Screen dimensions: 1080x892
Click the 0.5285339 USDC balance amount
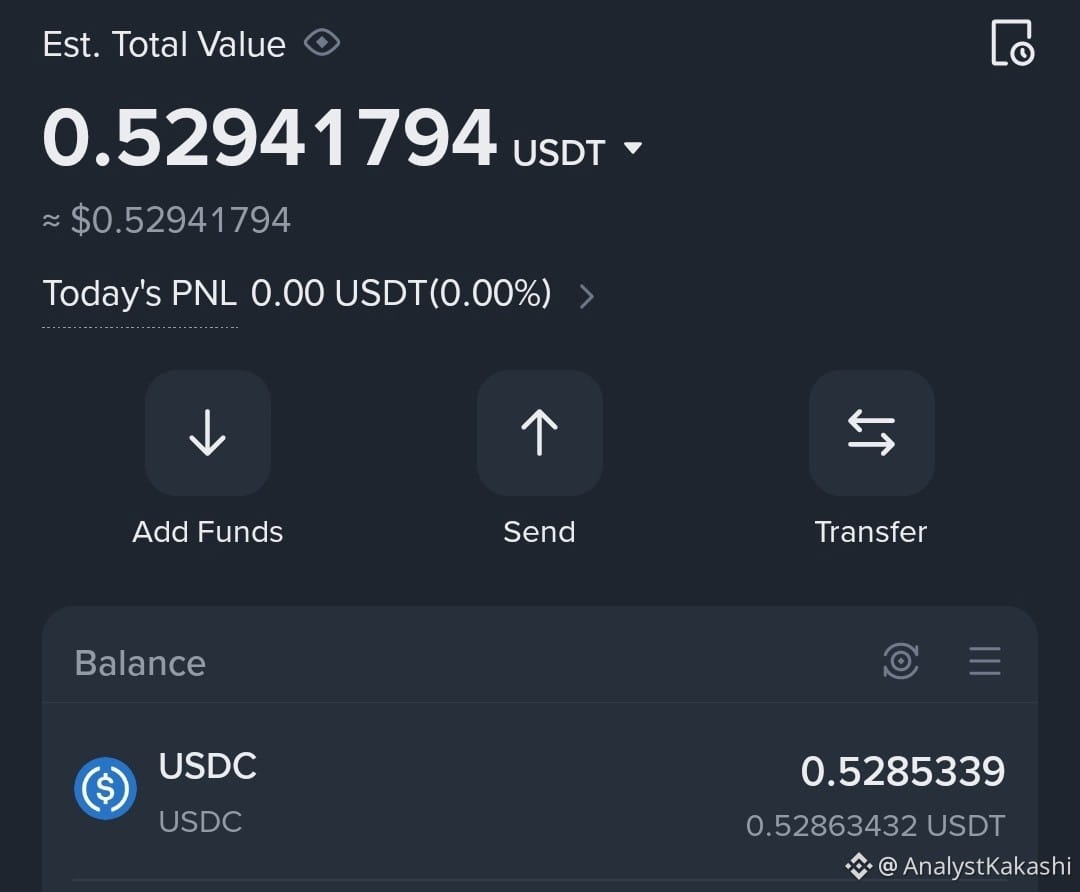tap(903, 771)
